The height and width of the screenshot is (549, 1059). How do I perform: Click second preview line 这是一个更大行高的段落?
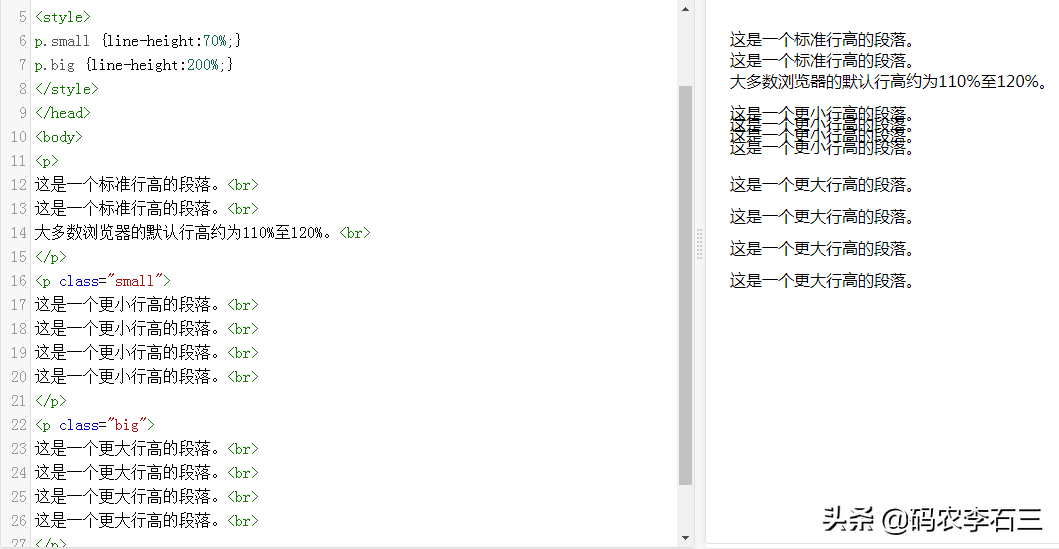coord(822,217)
